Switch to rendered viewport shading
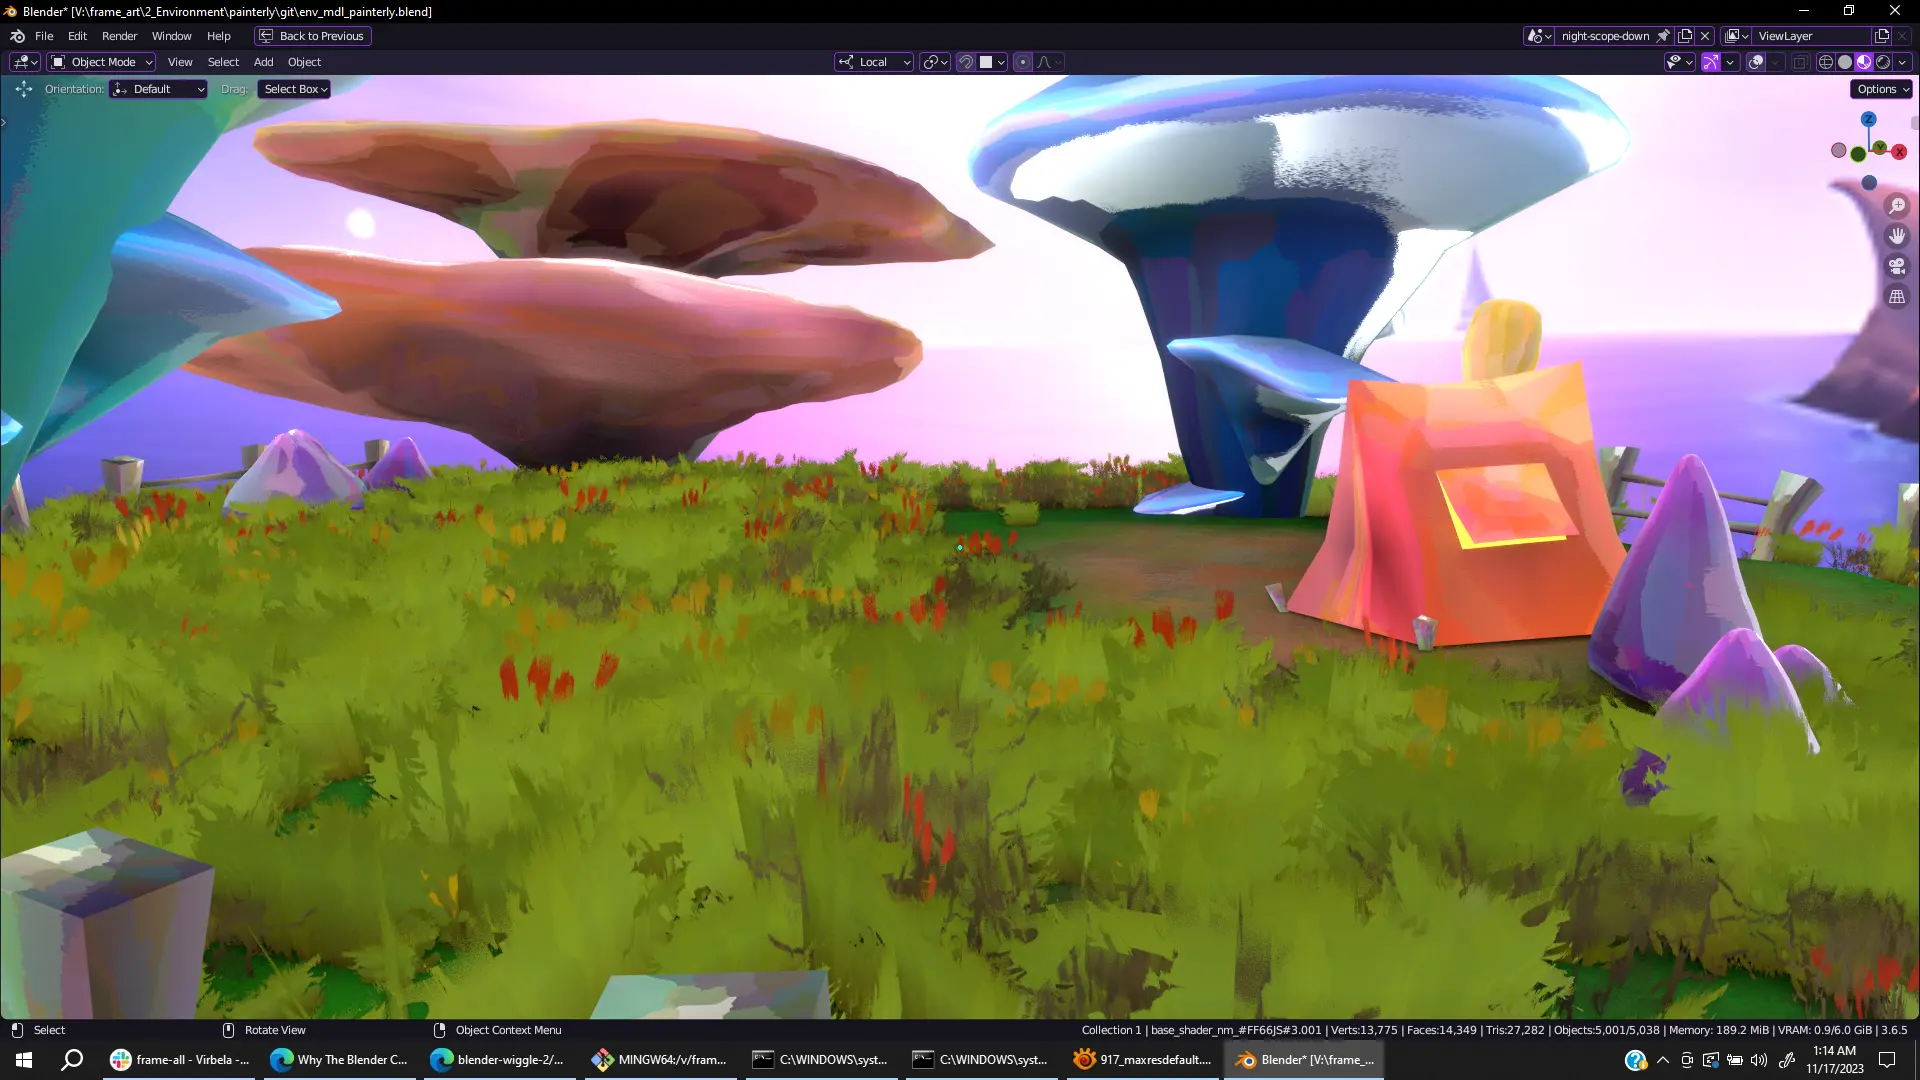The image size is (1920, 1080). coord(1883,62)
